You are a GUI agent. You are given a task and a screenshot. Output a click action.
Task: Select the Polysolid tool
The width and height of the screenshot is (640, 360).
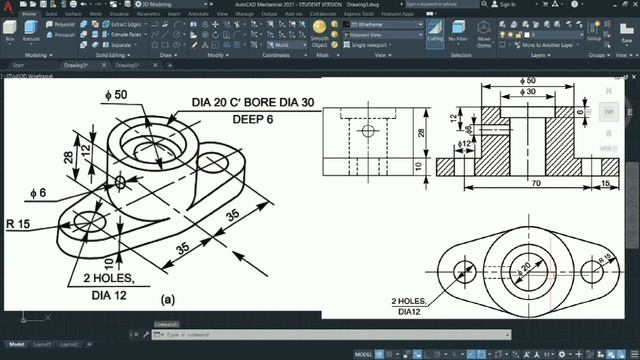click(x=60, y=24)
